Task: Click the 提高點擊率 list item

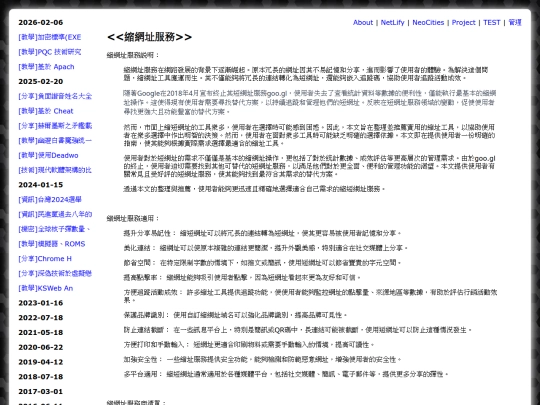Action: (242, 278)
